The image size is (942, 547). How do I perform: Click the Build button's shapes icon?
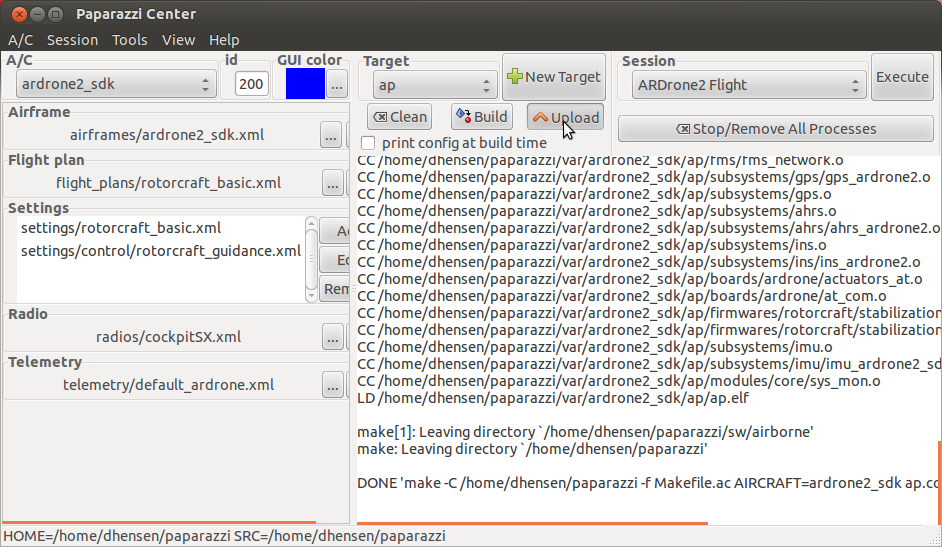(463, 115)
